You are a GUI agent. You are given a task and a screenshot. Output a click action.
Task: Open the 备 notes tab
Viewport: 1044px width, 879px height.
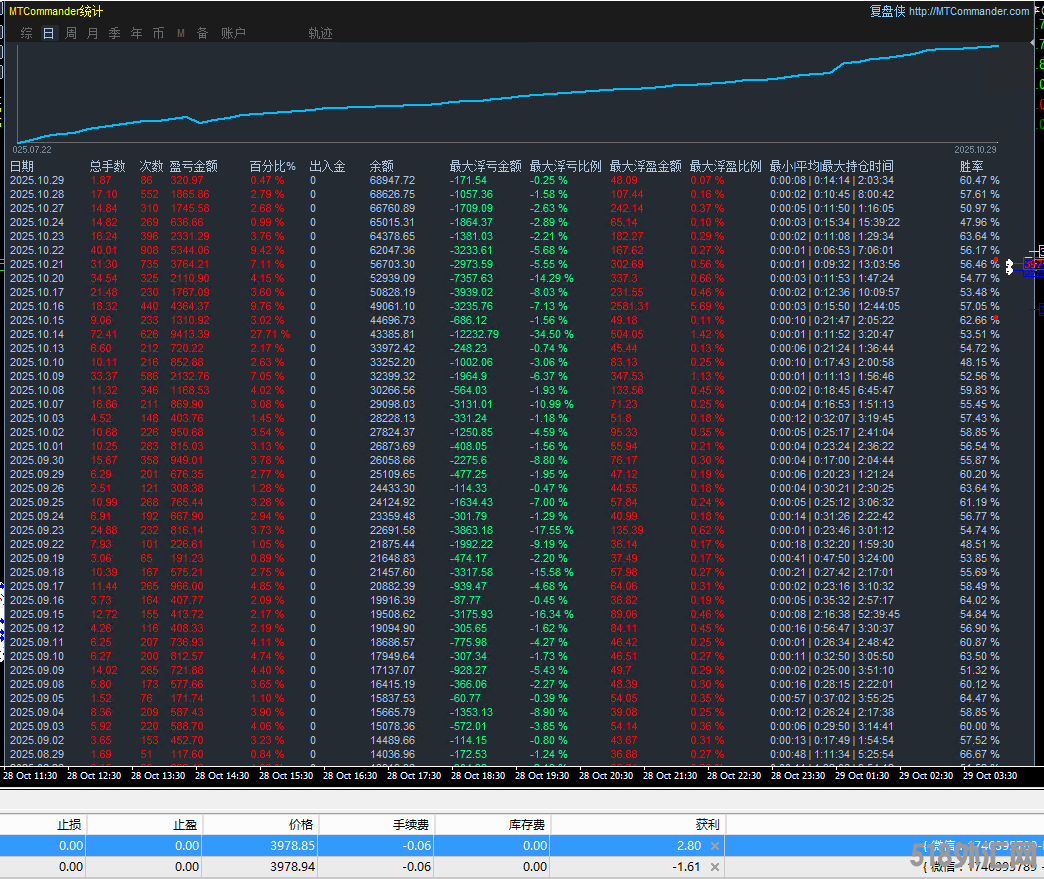[x=202, y=33]
